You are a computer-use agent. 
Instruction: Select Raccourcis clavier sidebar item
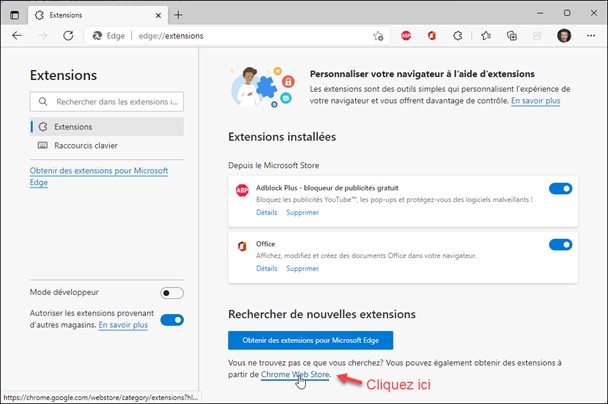(x=107, y=145)
